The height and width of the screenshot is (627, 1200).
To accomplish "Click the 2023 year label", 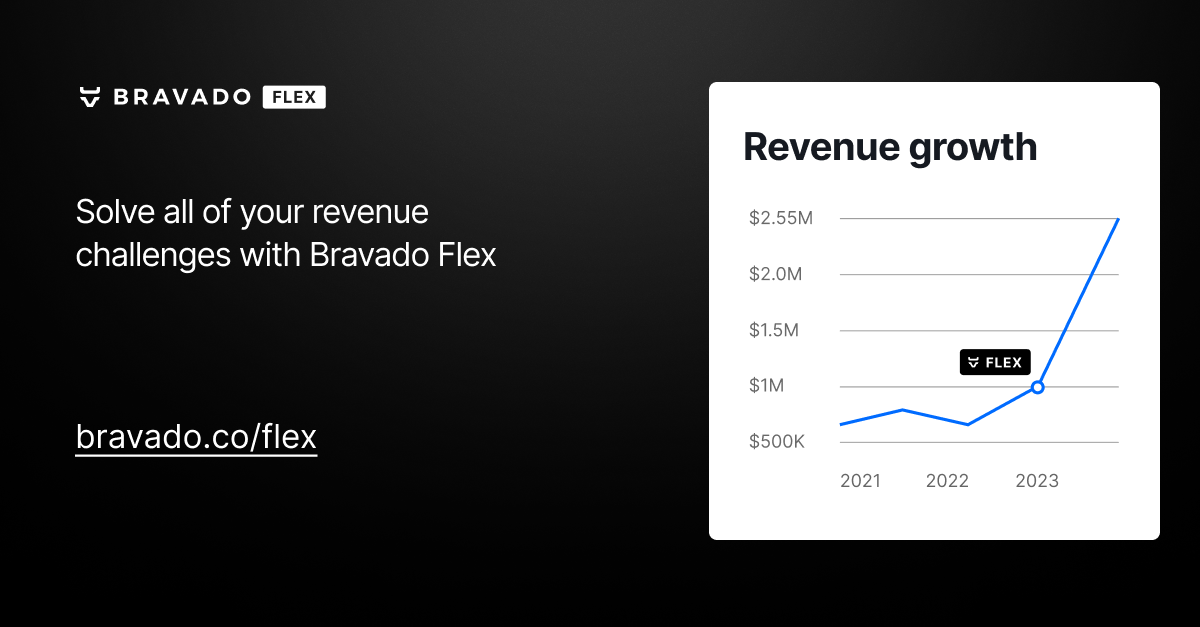I will tap(1037, 481).
